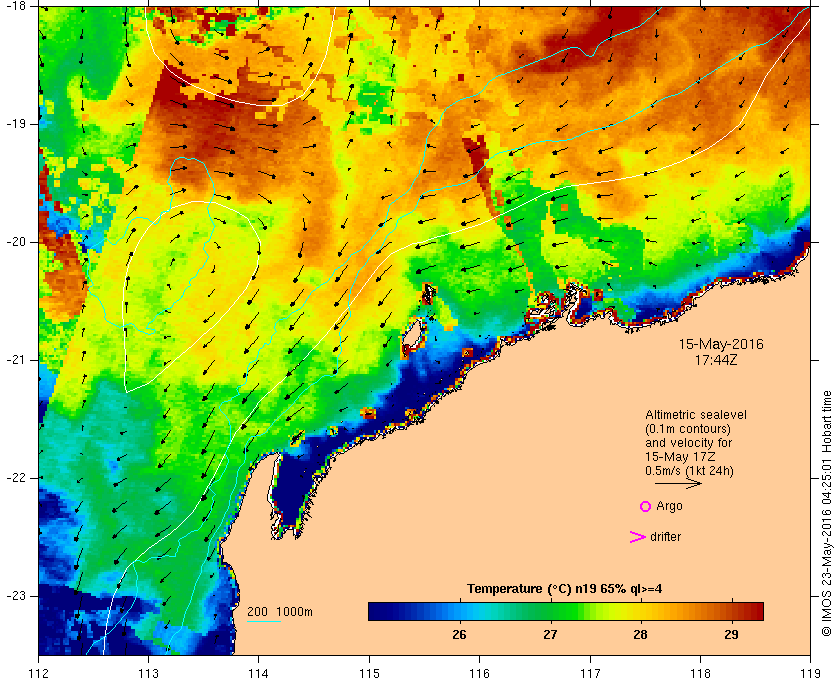Screen dimensions: 840x680
Task: Click the colorbar tick label 26
Action: 459,634
